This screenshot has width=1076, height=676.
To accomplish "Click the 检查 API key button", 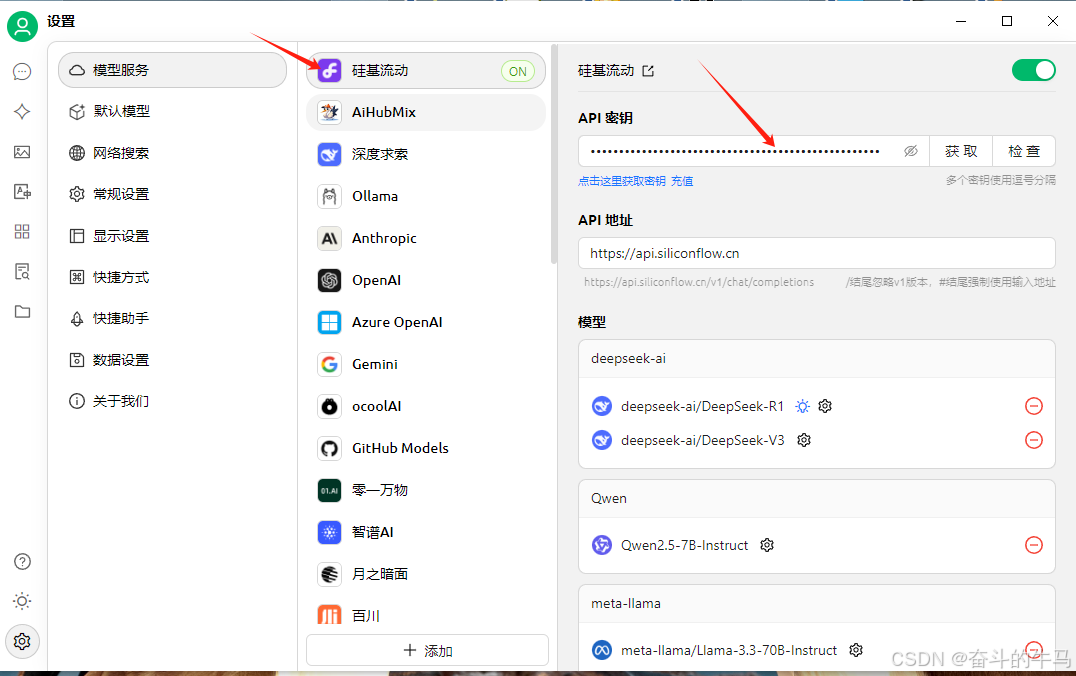I will tap(1024, 151).
